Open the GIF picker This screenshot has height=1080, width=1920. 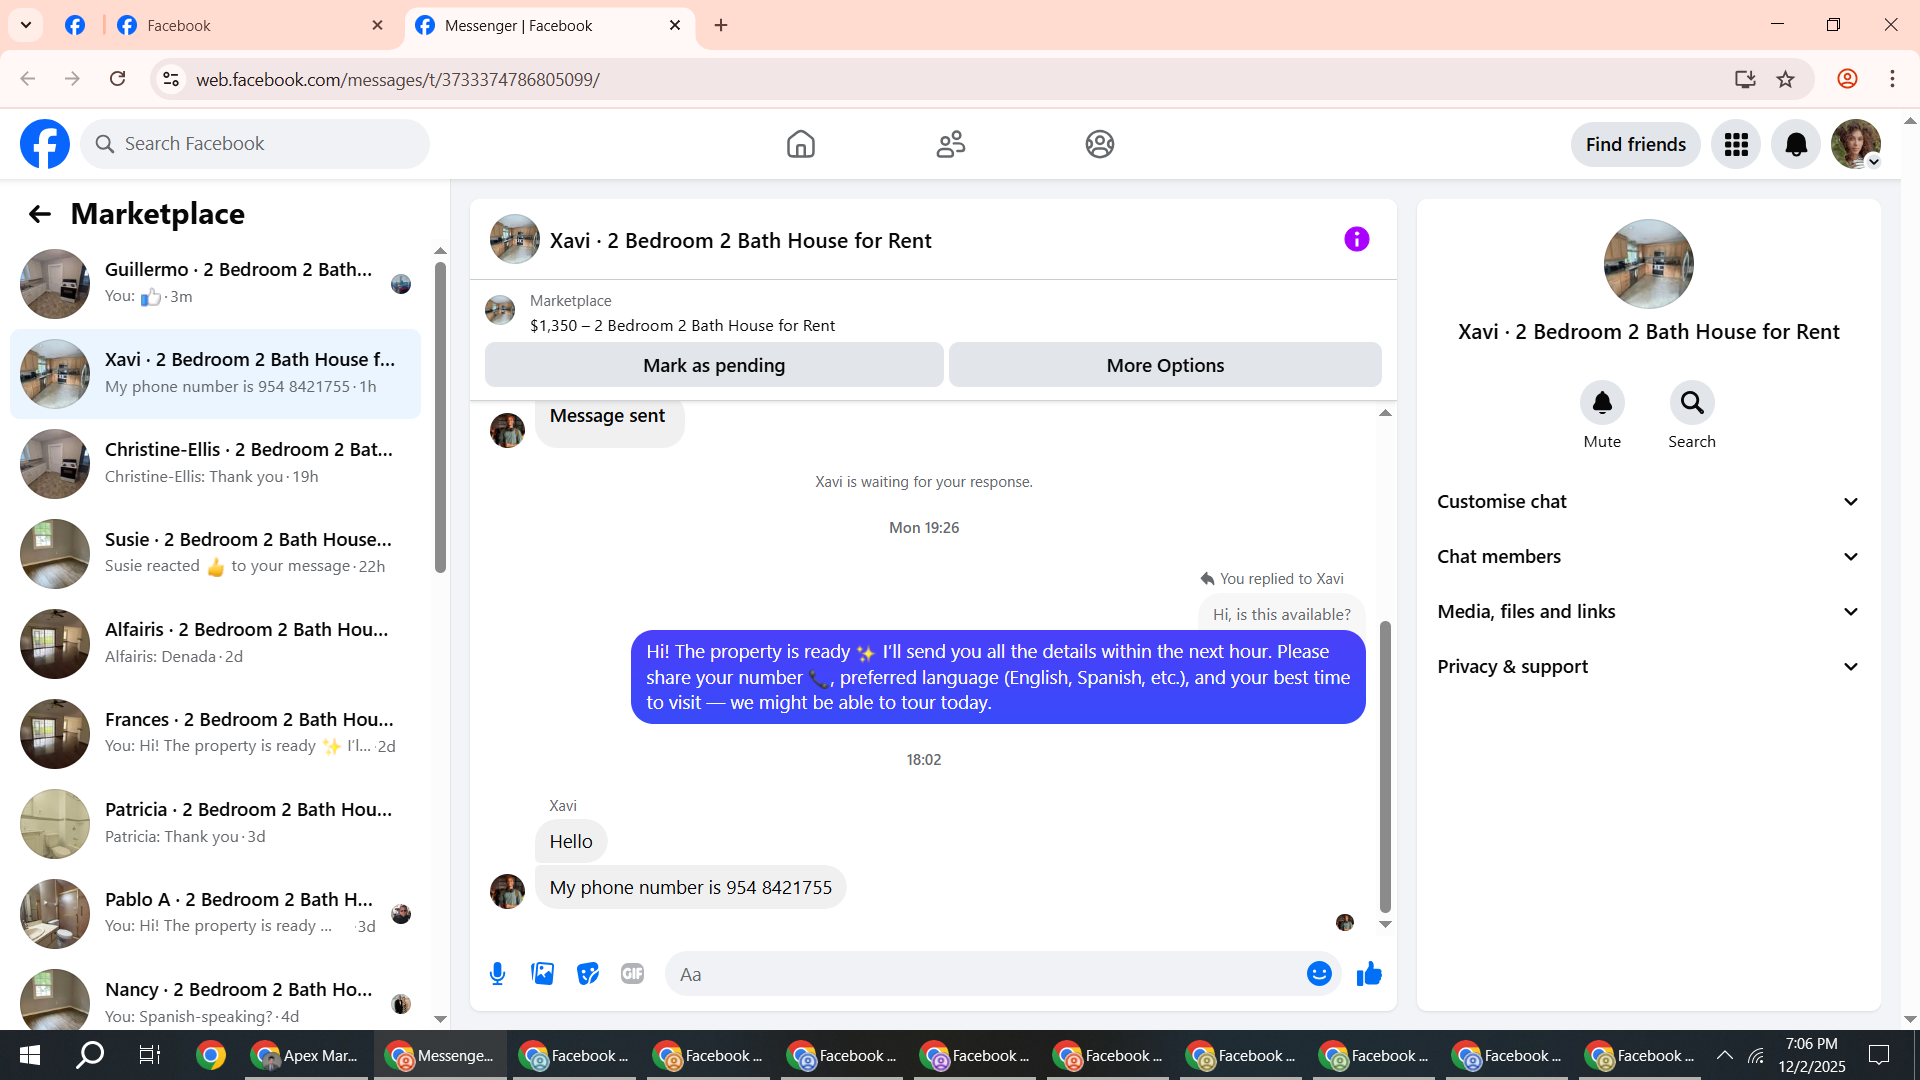[x=632, y=974]
